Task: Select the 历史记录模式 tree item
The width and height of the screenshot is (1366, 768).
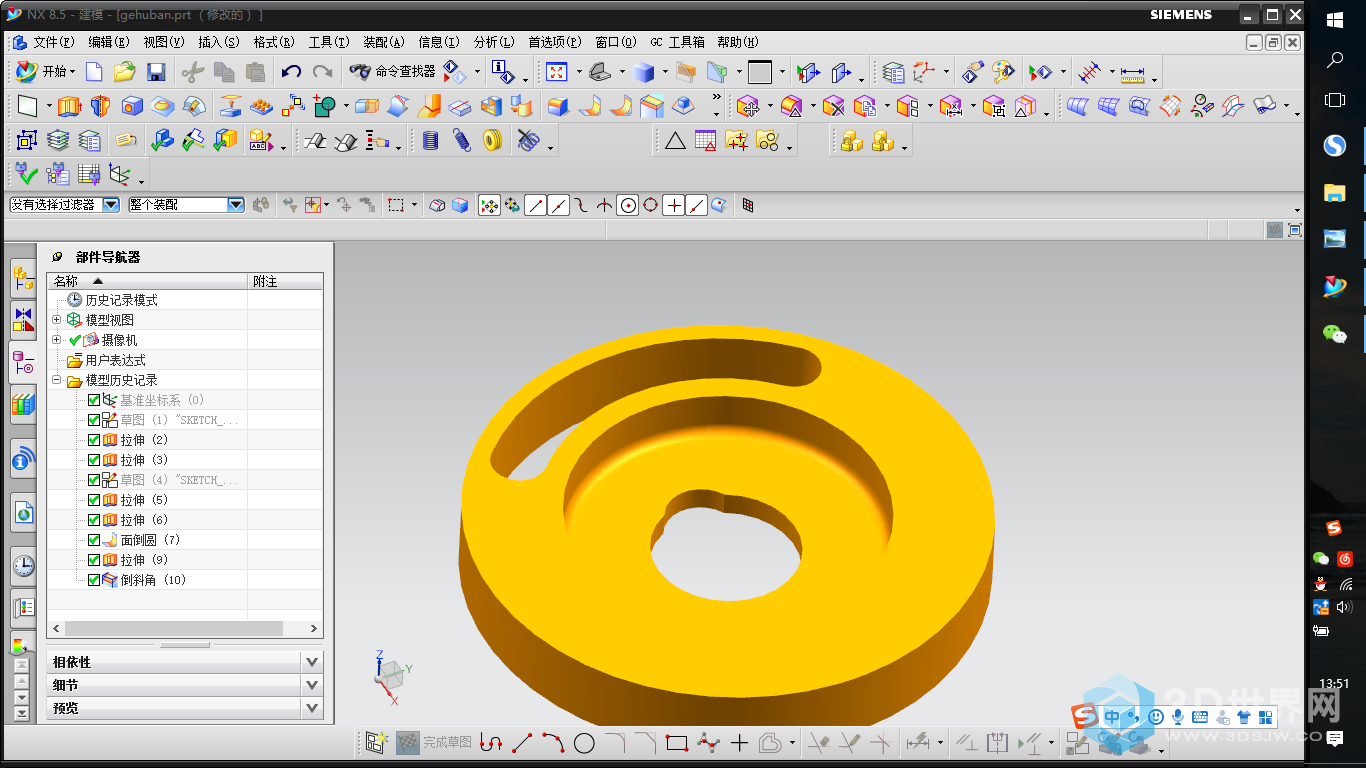Action: point(121,300)
